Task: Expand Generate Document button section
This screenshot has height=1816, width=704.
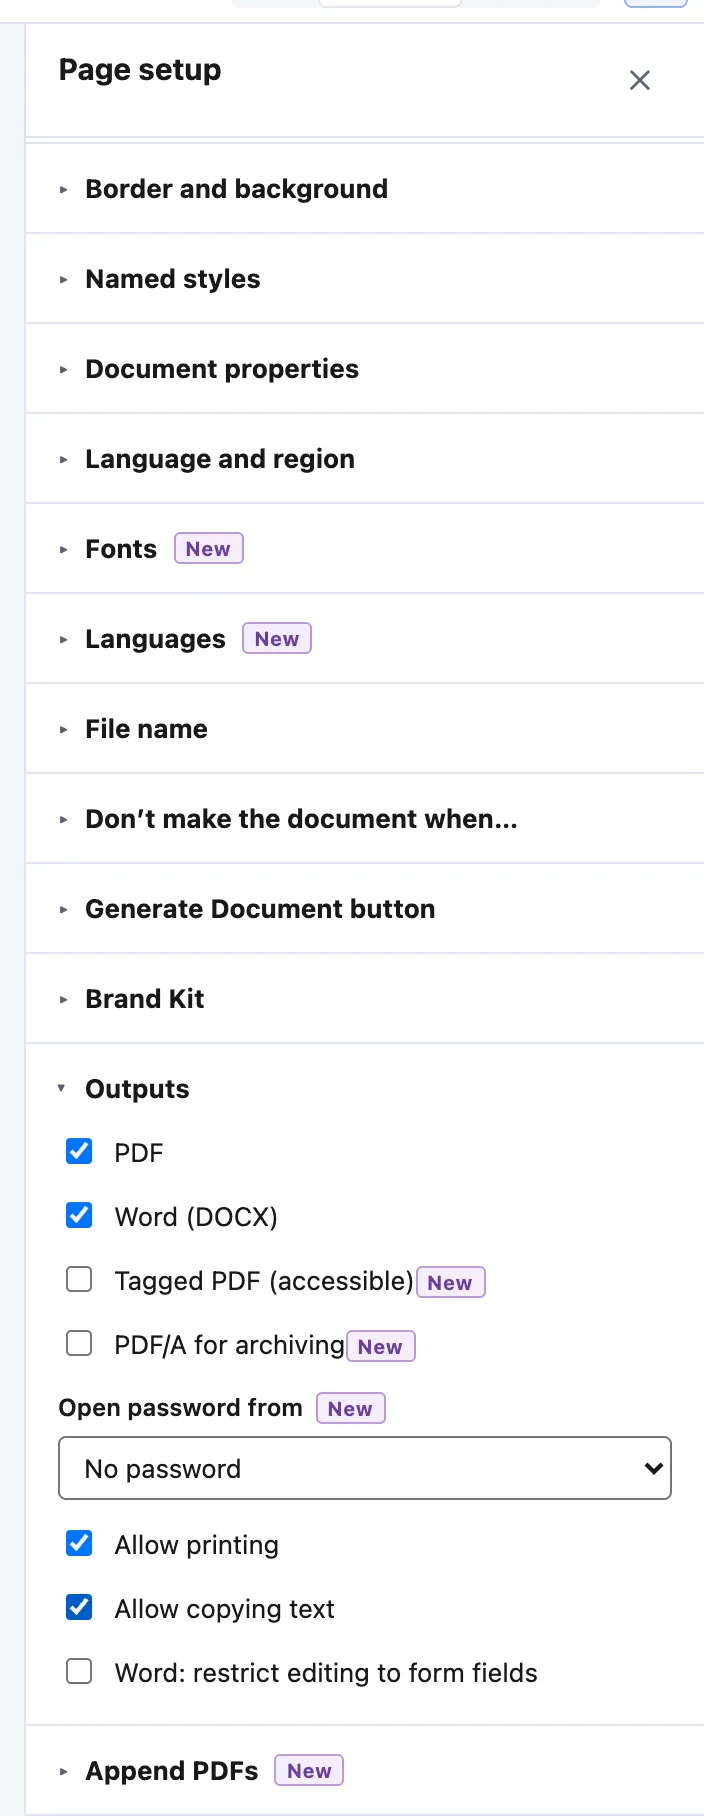Action: pyautogui.click(x=365, y=909)
